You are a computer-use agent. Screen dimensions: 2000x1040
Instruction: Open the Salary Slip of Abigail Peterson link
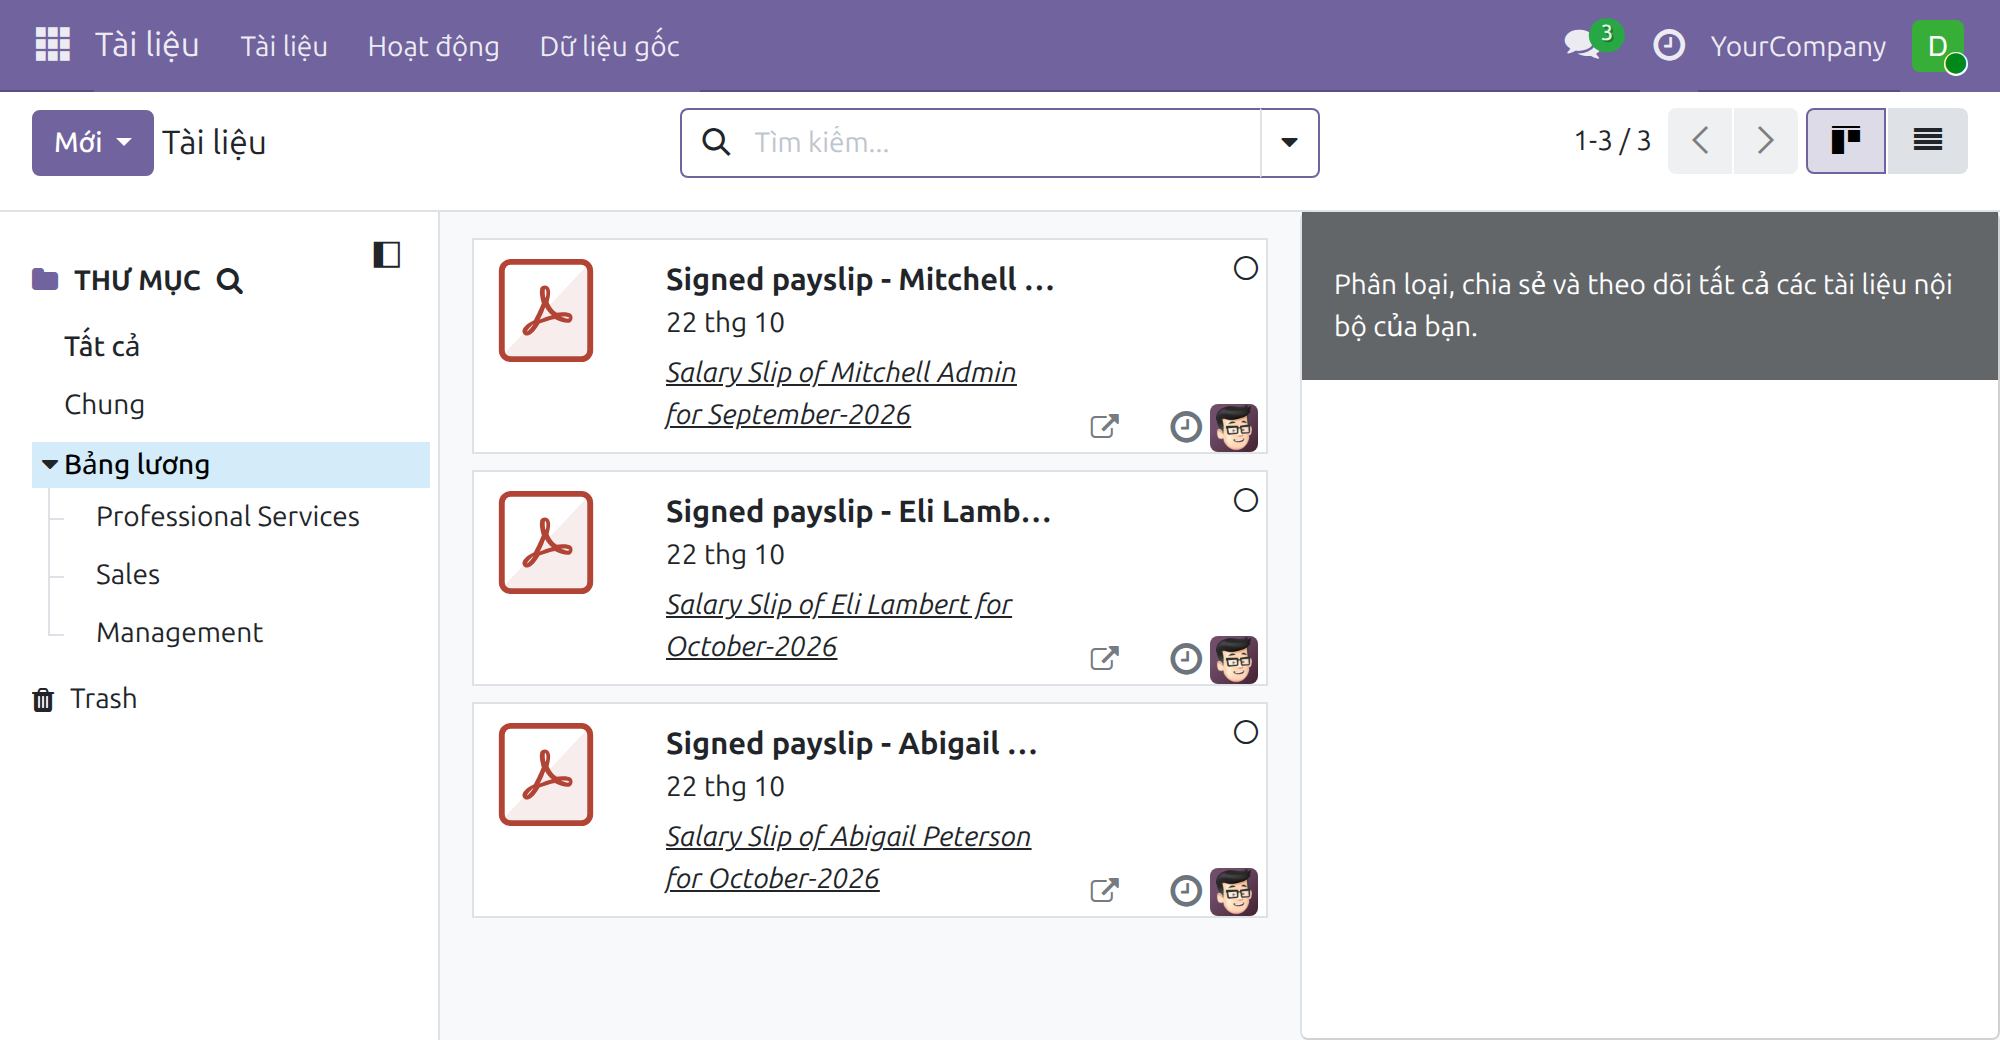pyautogui.click(x=848, y=857)
